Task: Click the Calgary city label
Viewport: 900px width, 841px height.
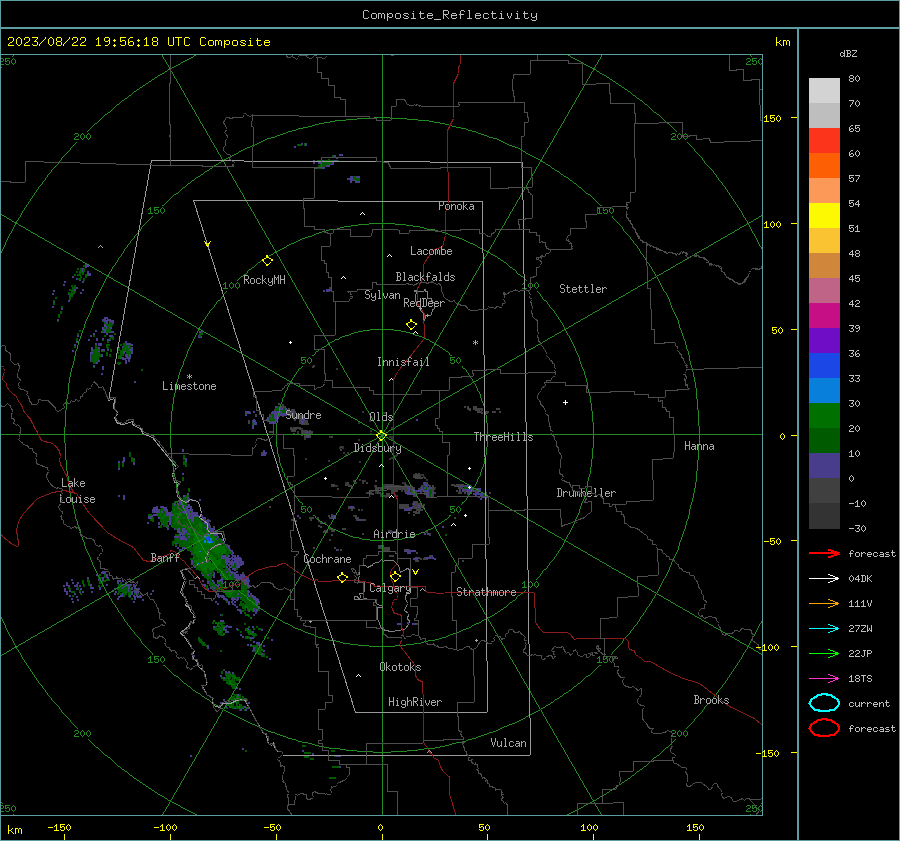Action: coord(390,588)
